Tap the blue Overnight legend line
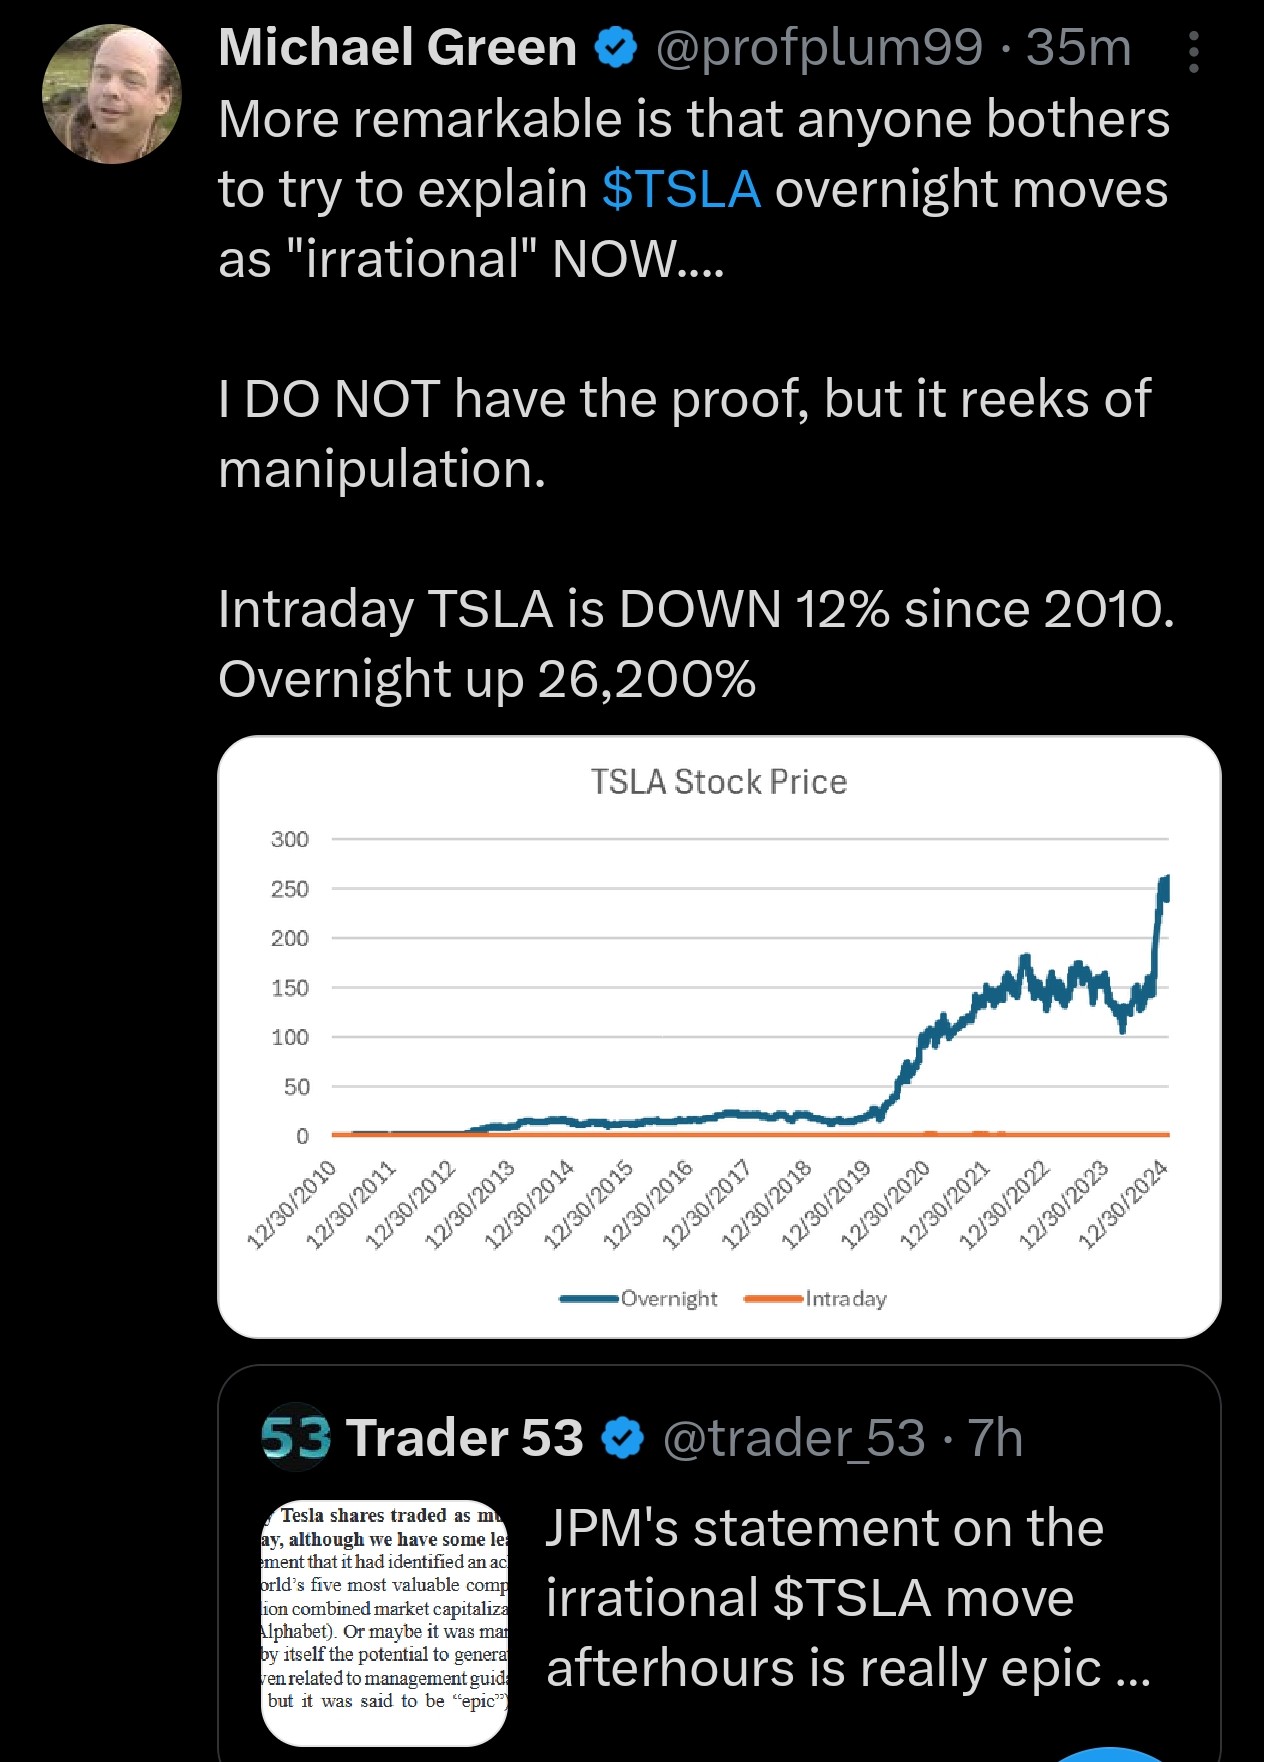The height and width of the screenshot is (1762, 1264). [x=589, y=1299]
